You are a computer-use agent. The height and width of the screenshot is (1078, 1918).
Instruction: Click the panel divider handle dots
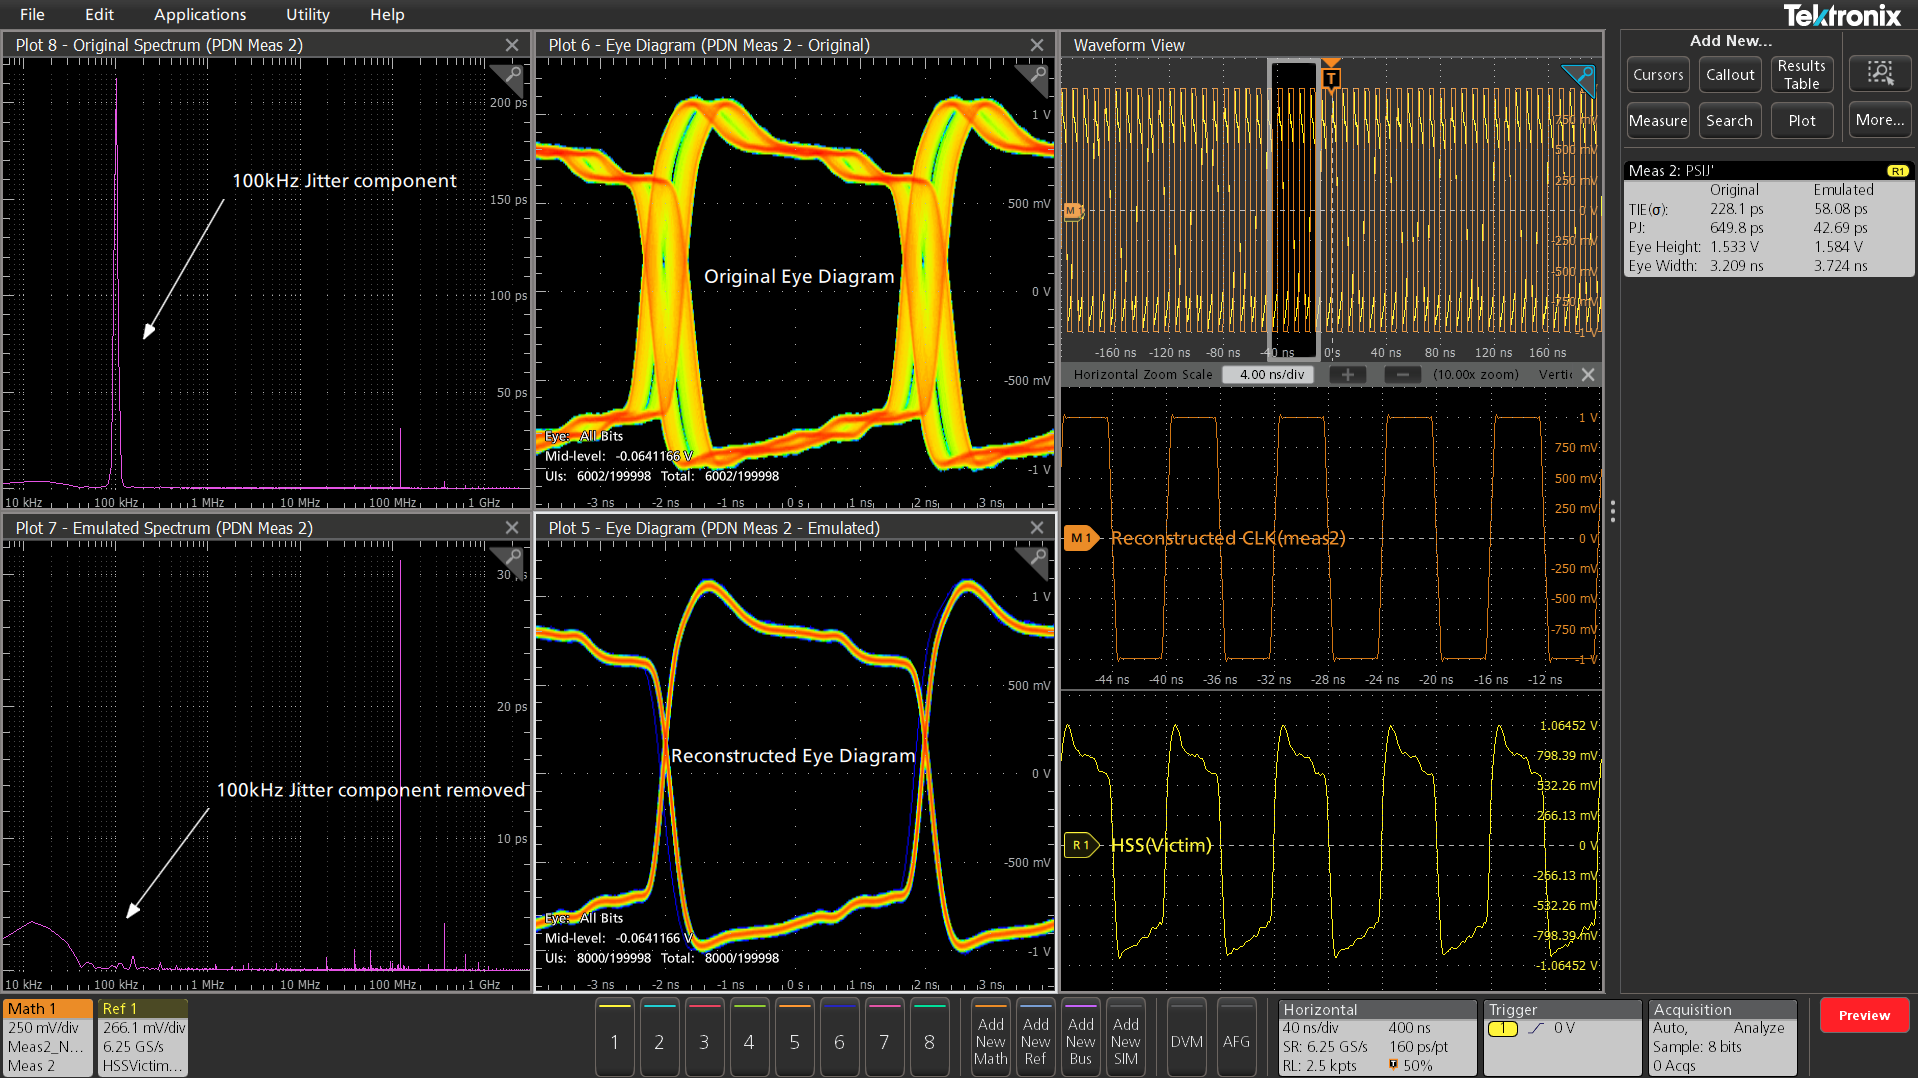click(x=1612, y=511)
